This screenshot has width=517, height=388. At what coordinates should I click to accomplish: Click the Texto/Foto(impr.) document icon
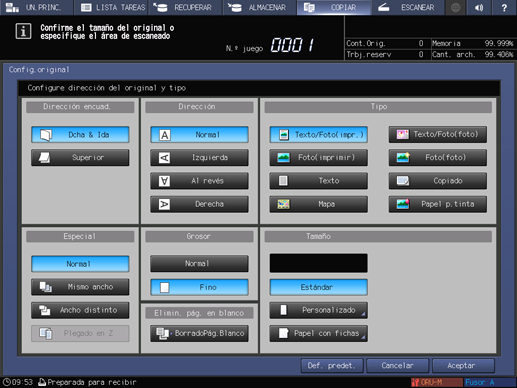(x=284, y=135)
